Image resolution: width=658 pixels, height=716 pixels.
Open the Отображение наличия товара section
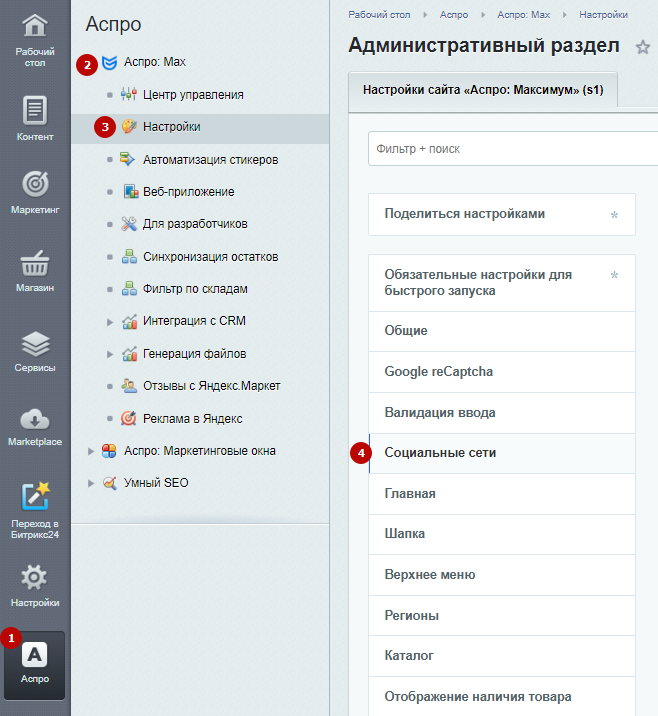[x=502, y=696]
